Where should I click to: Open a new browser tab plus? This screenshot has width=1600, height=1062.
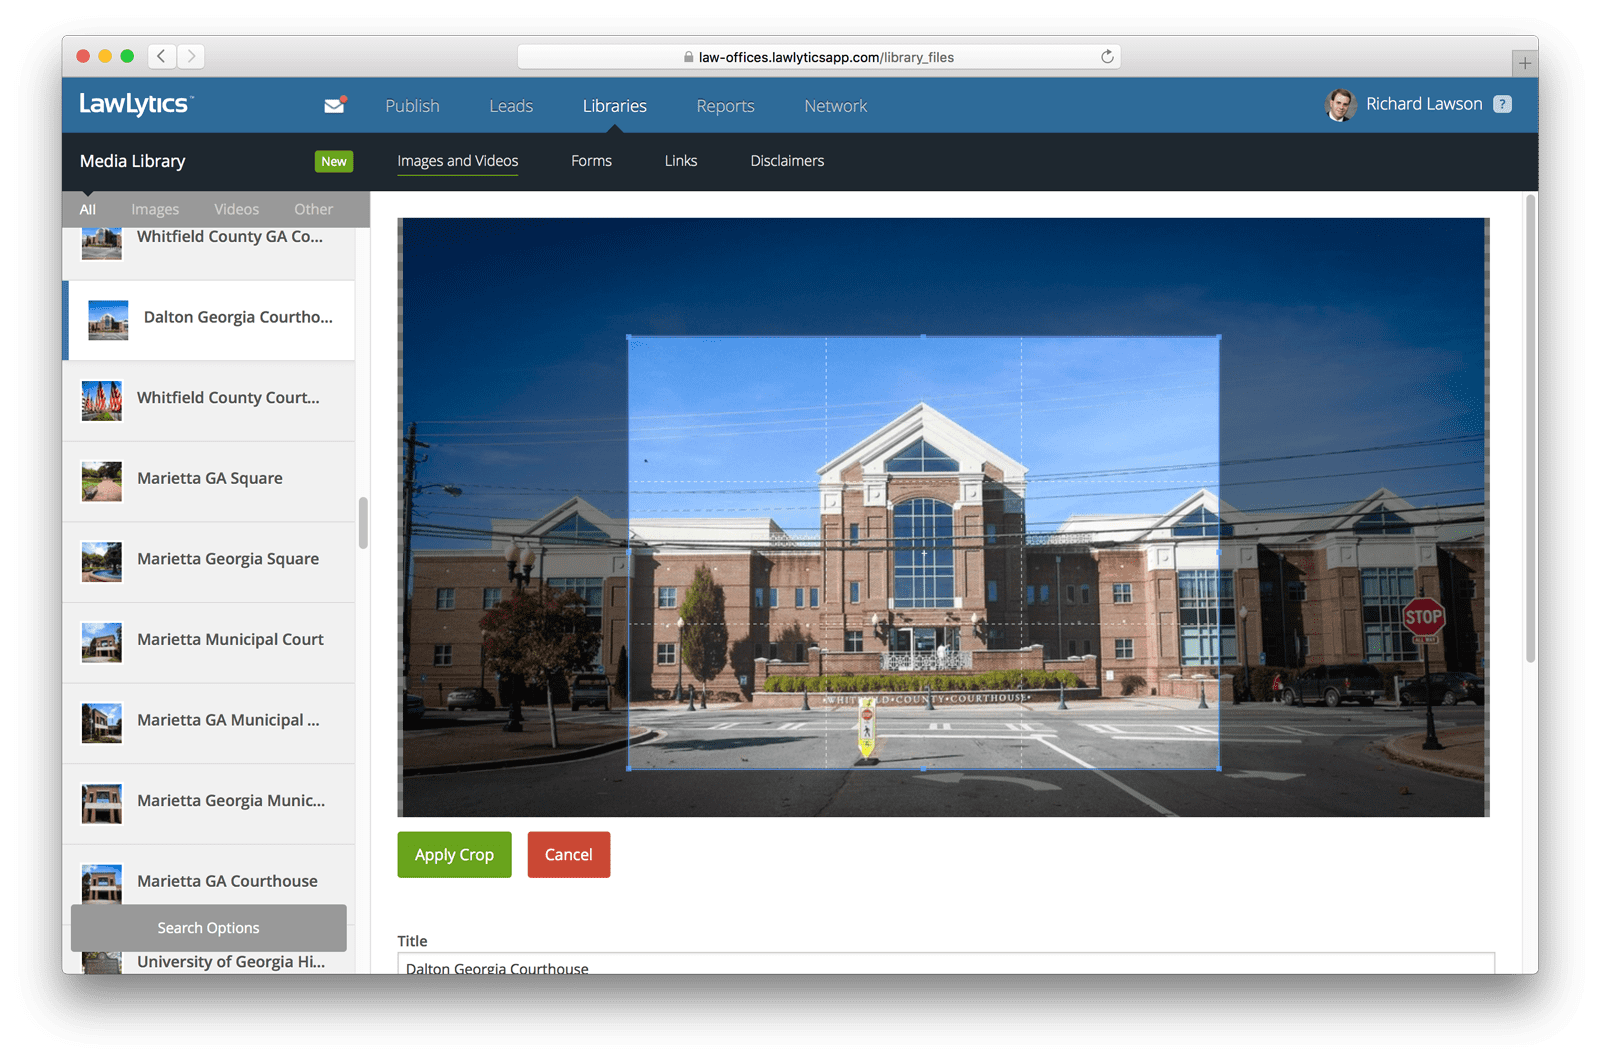(x=1524, y=63)
